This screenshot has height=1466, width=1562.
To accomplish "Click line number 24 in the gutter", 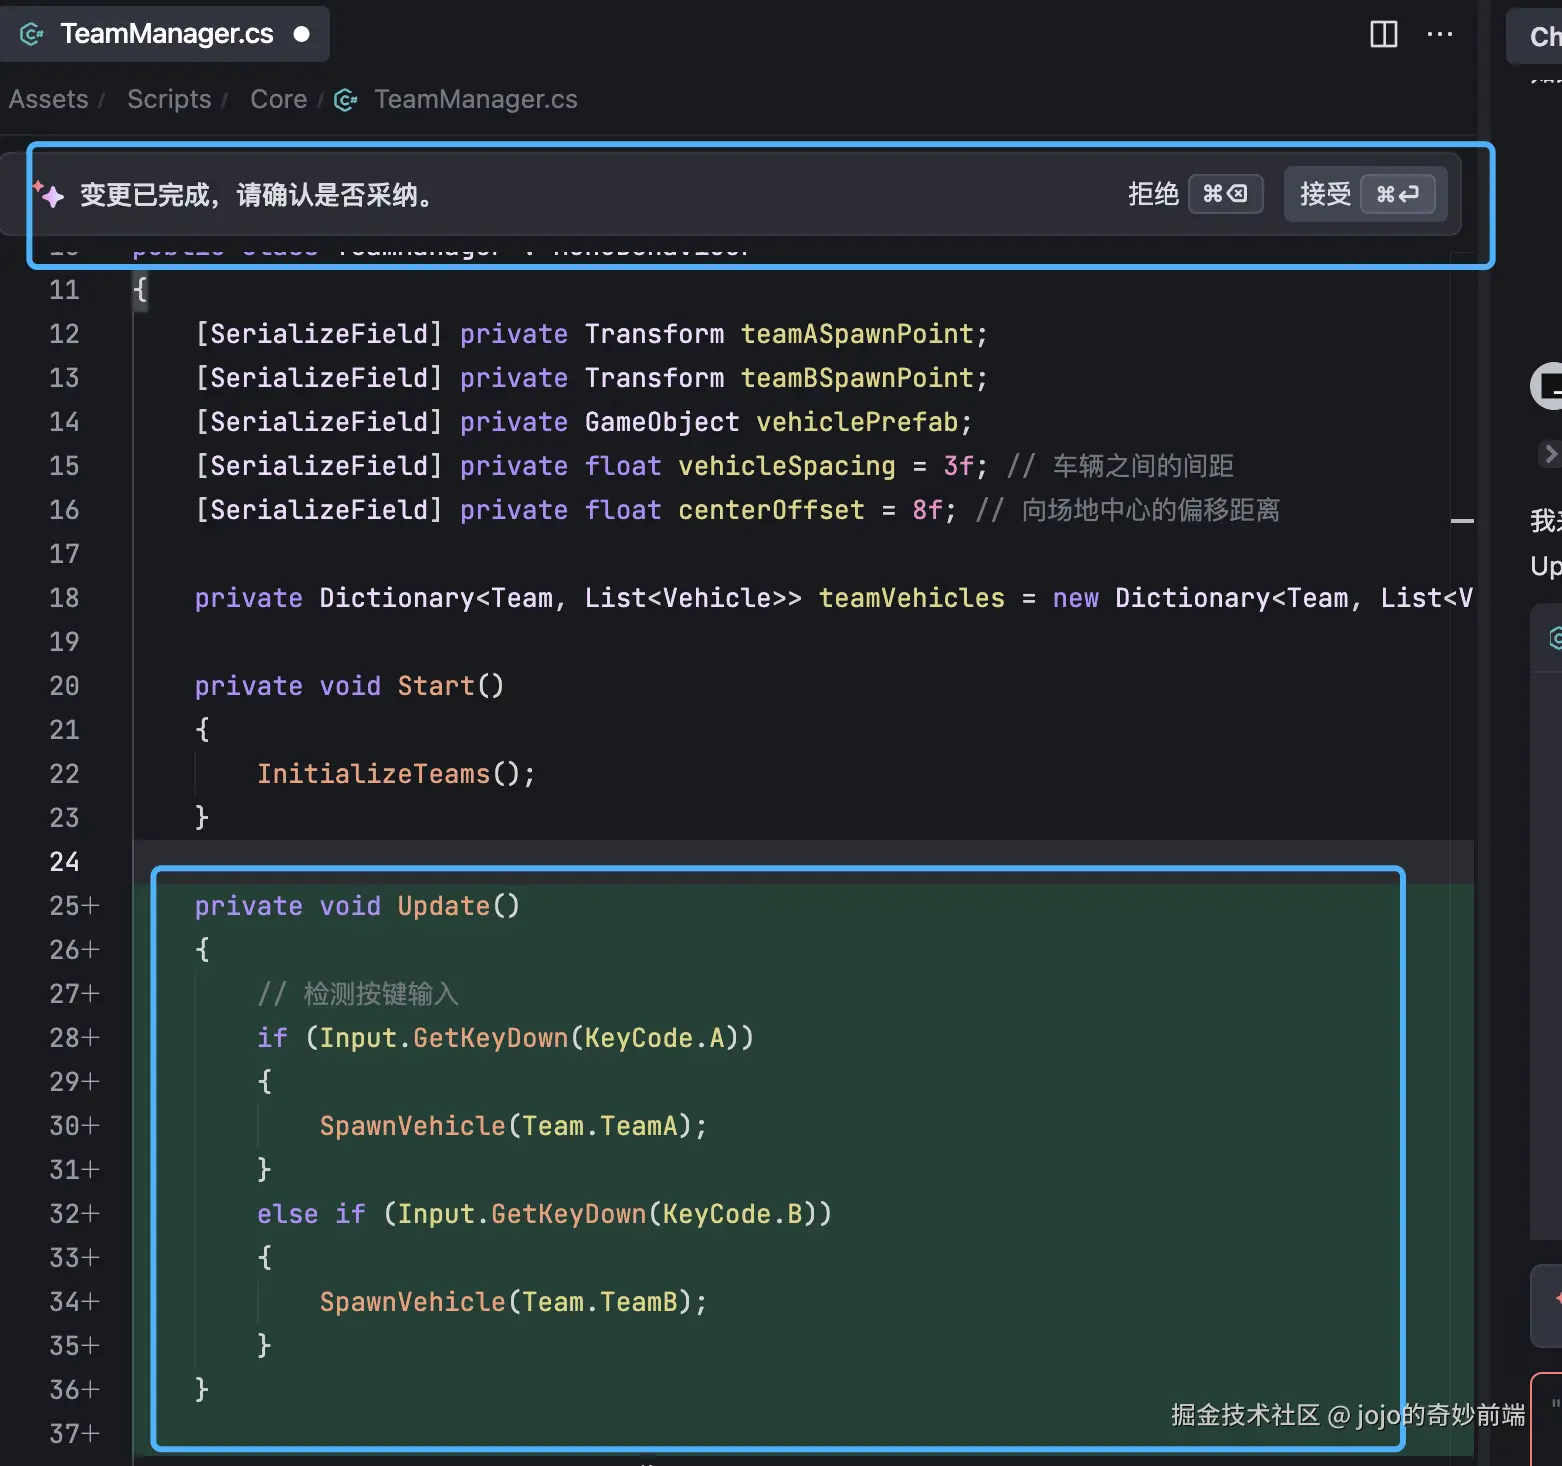I will (64, 862).
